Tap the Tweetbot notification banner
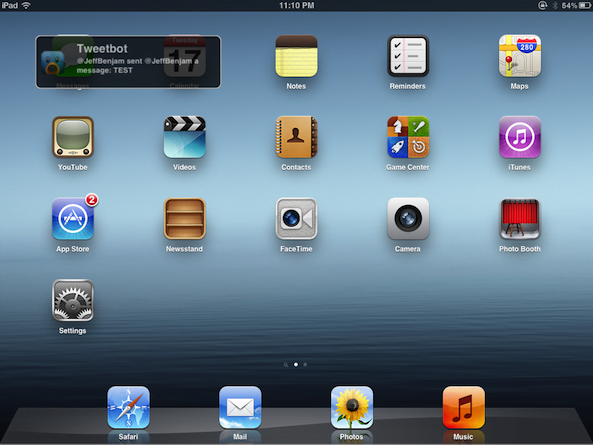 tap(128, 62)
